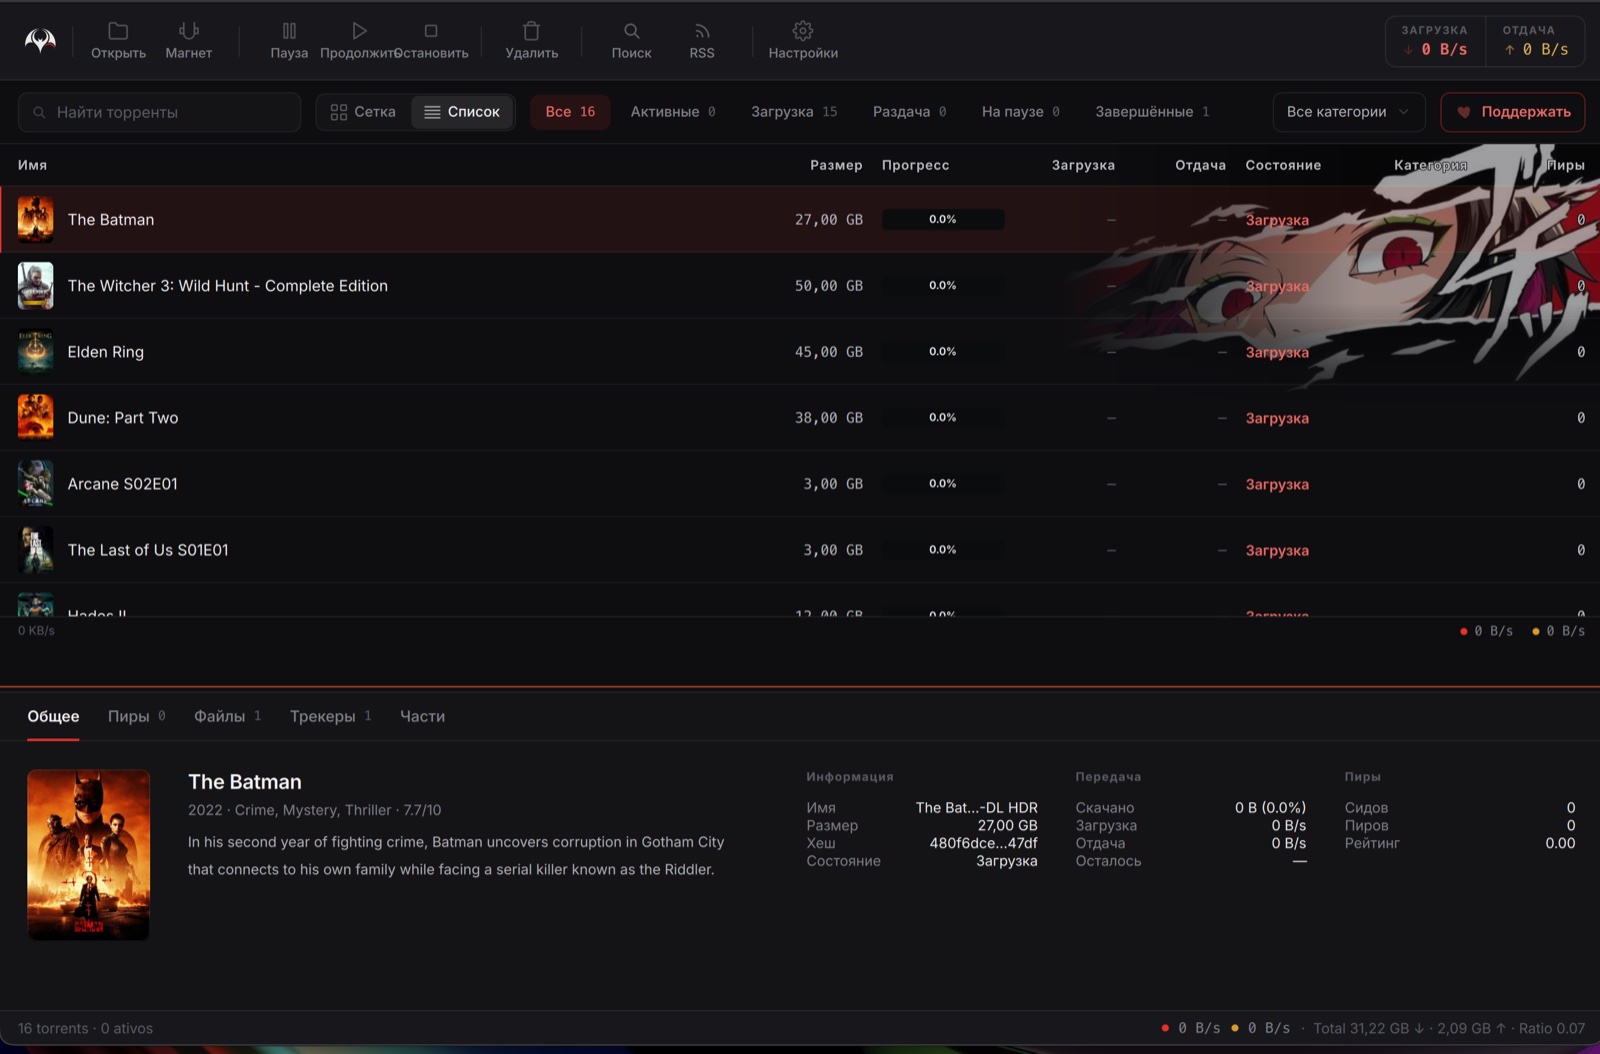Screen dimensions: 1600x1054
Task: Click the Открыть folder icon
Action: [118, 31]
